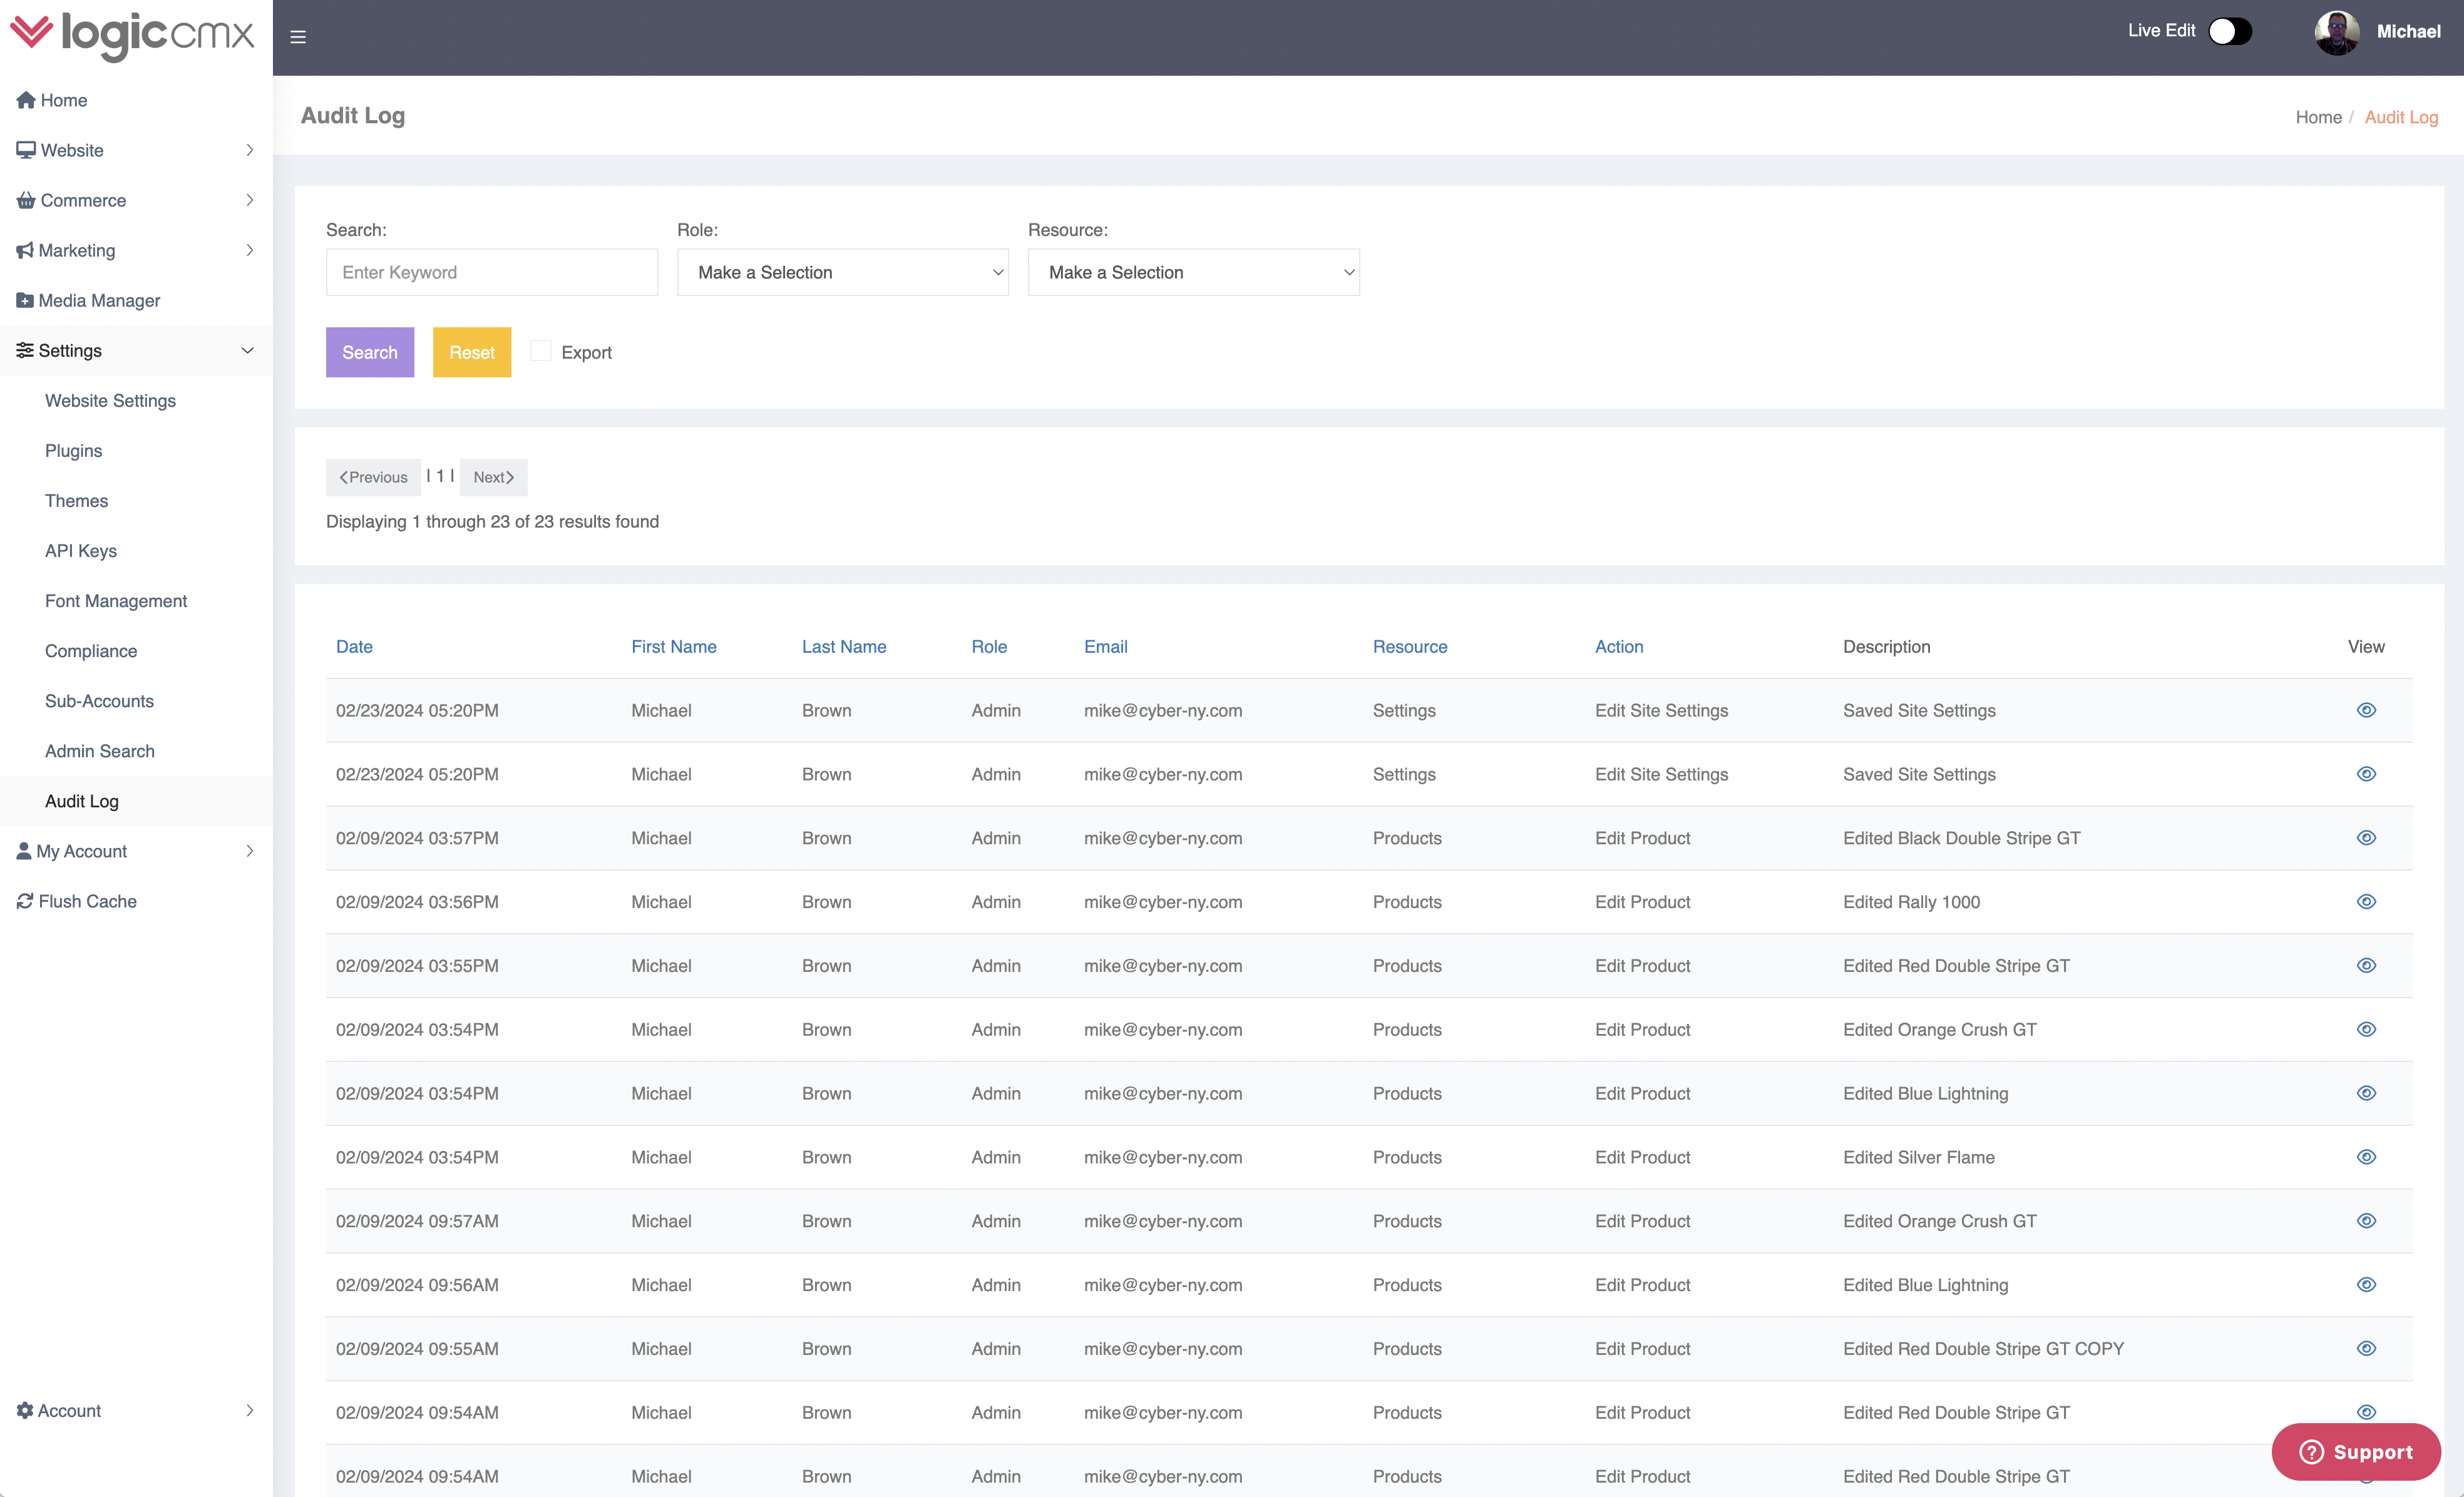
Task: Sort table by Email column
Action: pyautogui.click(x=1106, y=647)
